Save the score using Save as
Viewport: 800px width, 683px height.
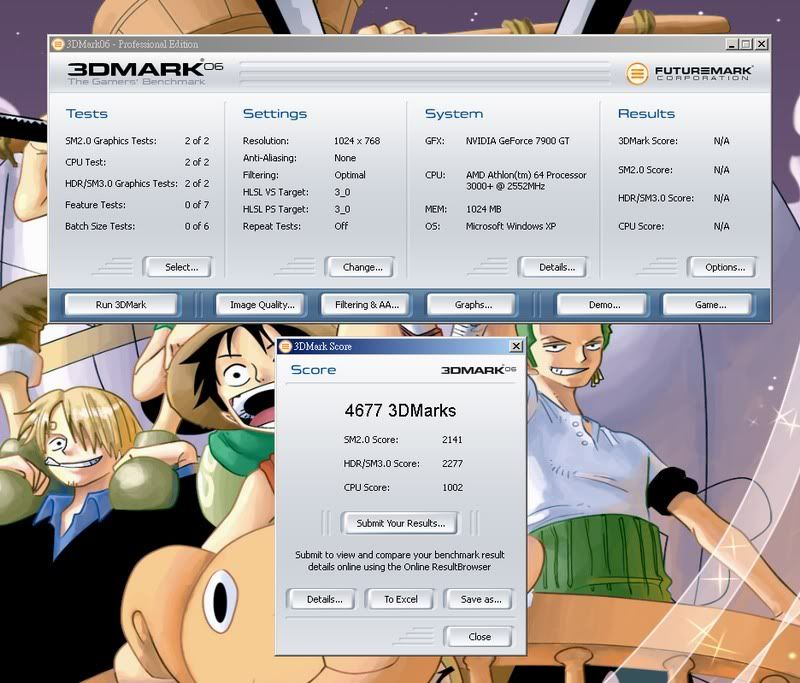(x=480, y=599)
